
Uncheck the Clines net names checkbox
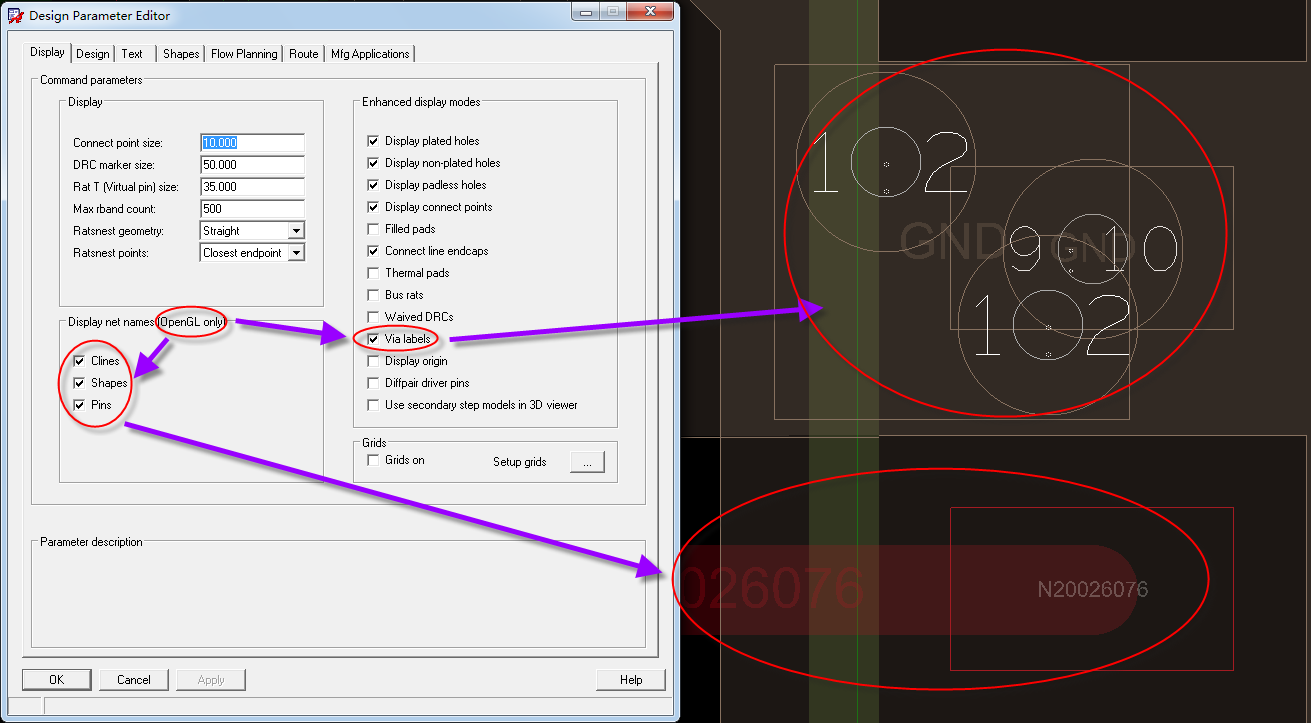tap(80, 361)
